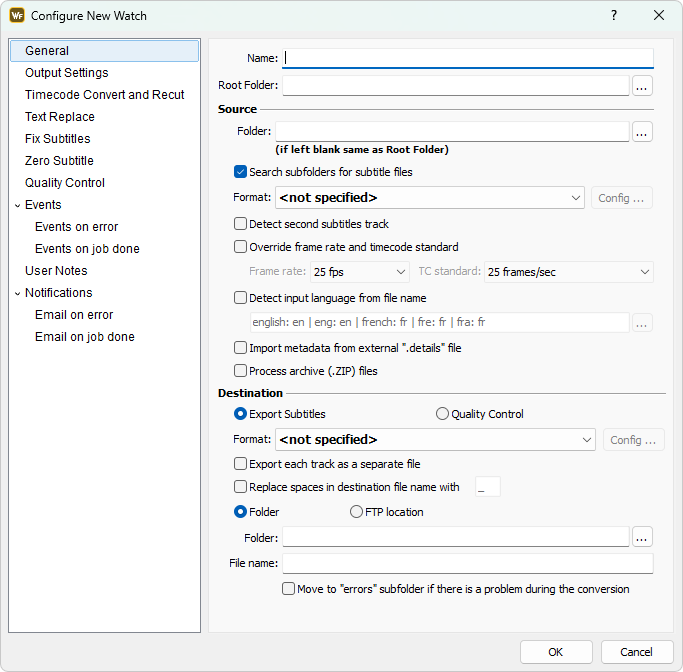This screenshot has width=683, height=672.
Task: Enable Process archive (.ZIP) files
Action: click(240, 371)
